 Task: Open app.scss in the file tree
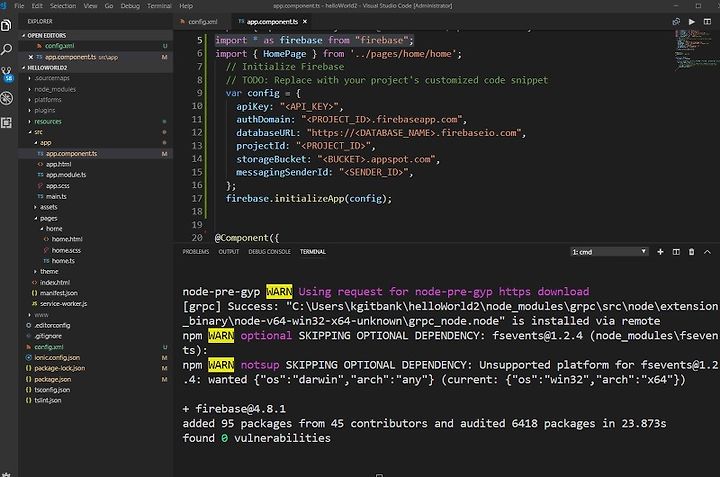point(96,185)
